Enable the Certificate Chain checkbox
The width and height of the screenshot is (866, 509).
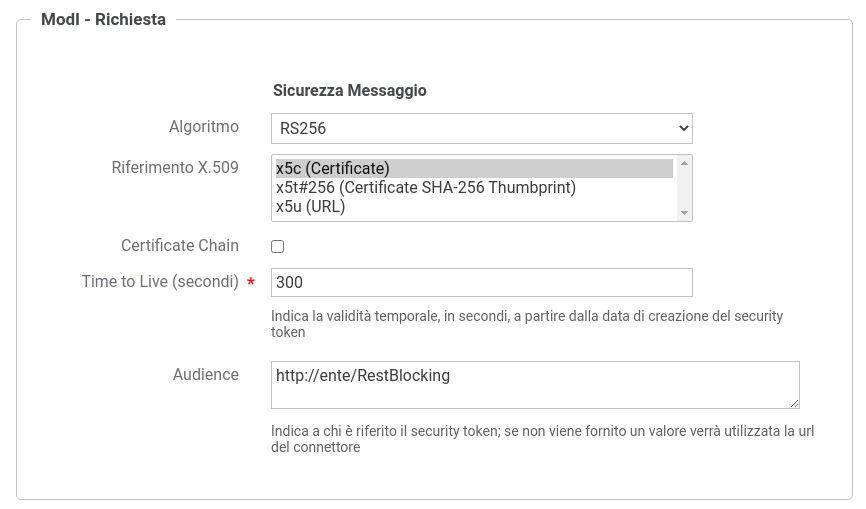click(278, 246)
